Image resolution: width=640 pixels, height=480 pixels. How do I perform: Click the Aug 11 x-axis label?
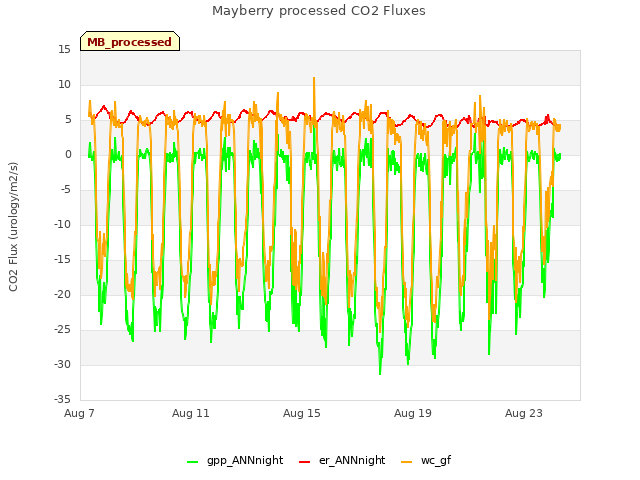191,413
